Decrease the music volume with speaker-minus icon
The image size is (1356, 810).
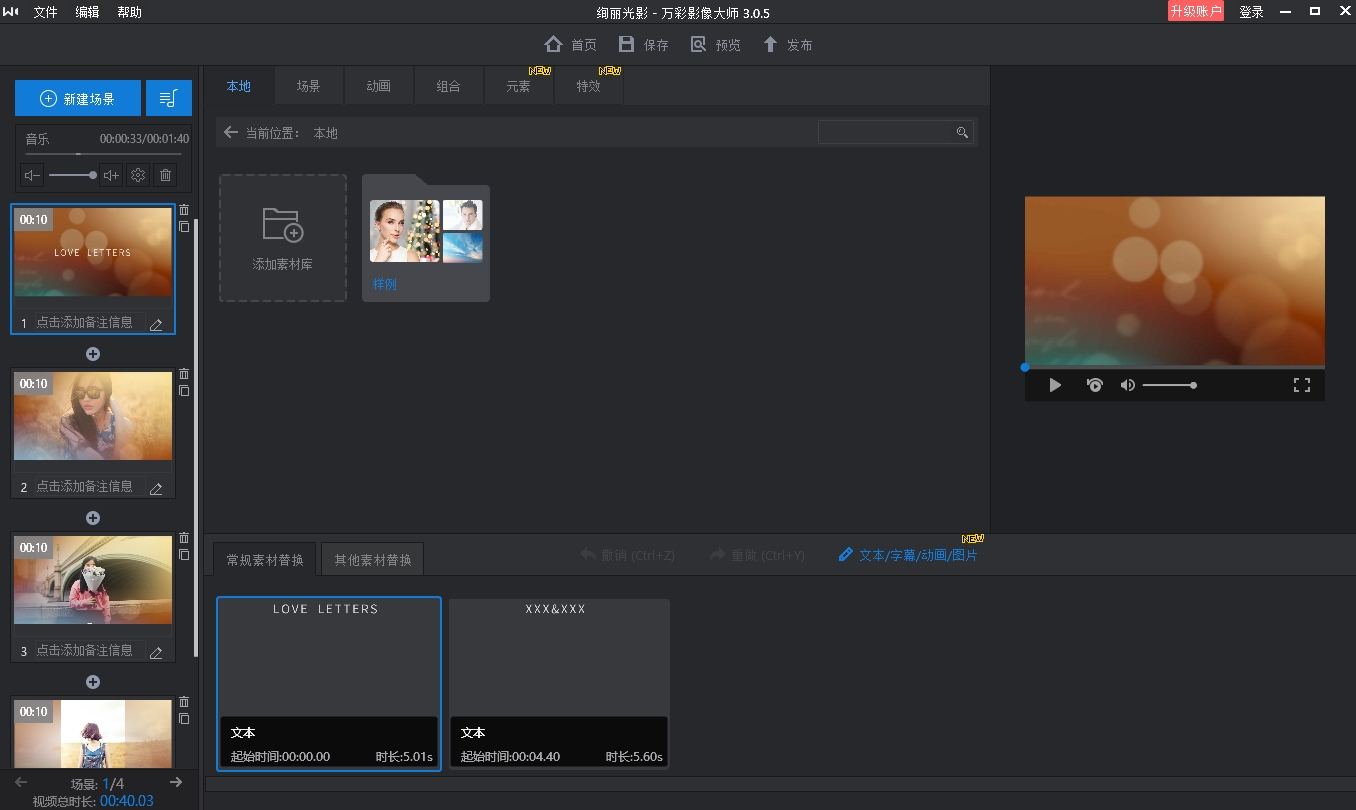(x=33, y=175)
